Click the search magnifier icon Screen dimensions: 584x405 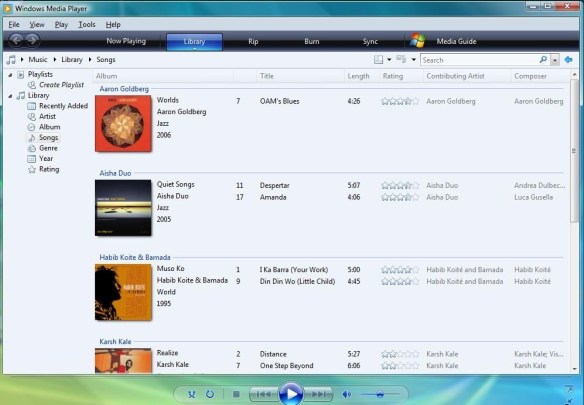(x=543, y=60)
